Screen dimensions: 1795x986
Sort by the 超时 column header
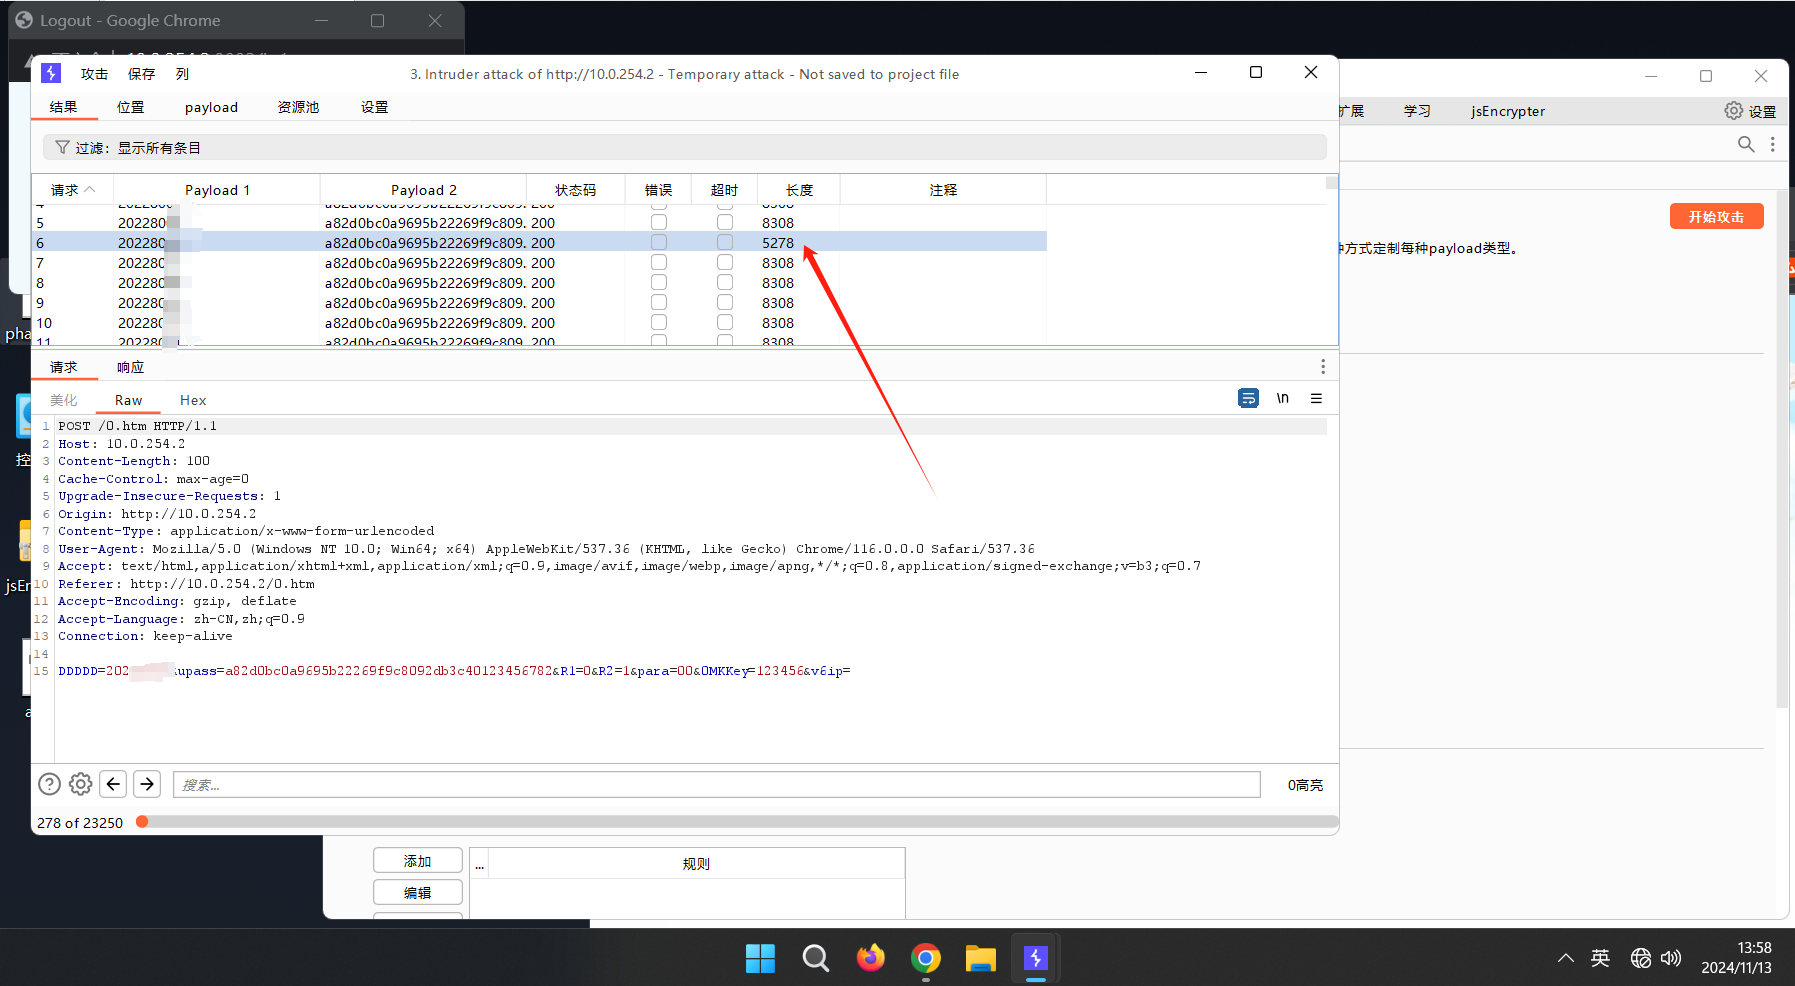(724, 190)
